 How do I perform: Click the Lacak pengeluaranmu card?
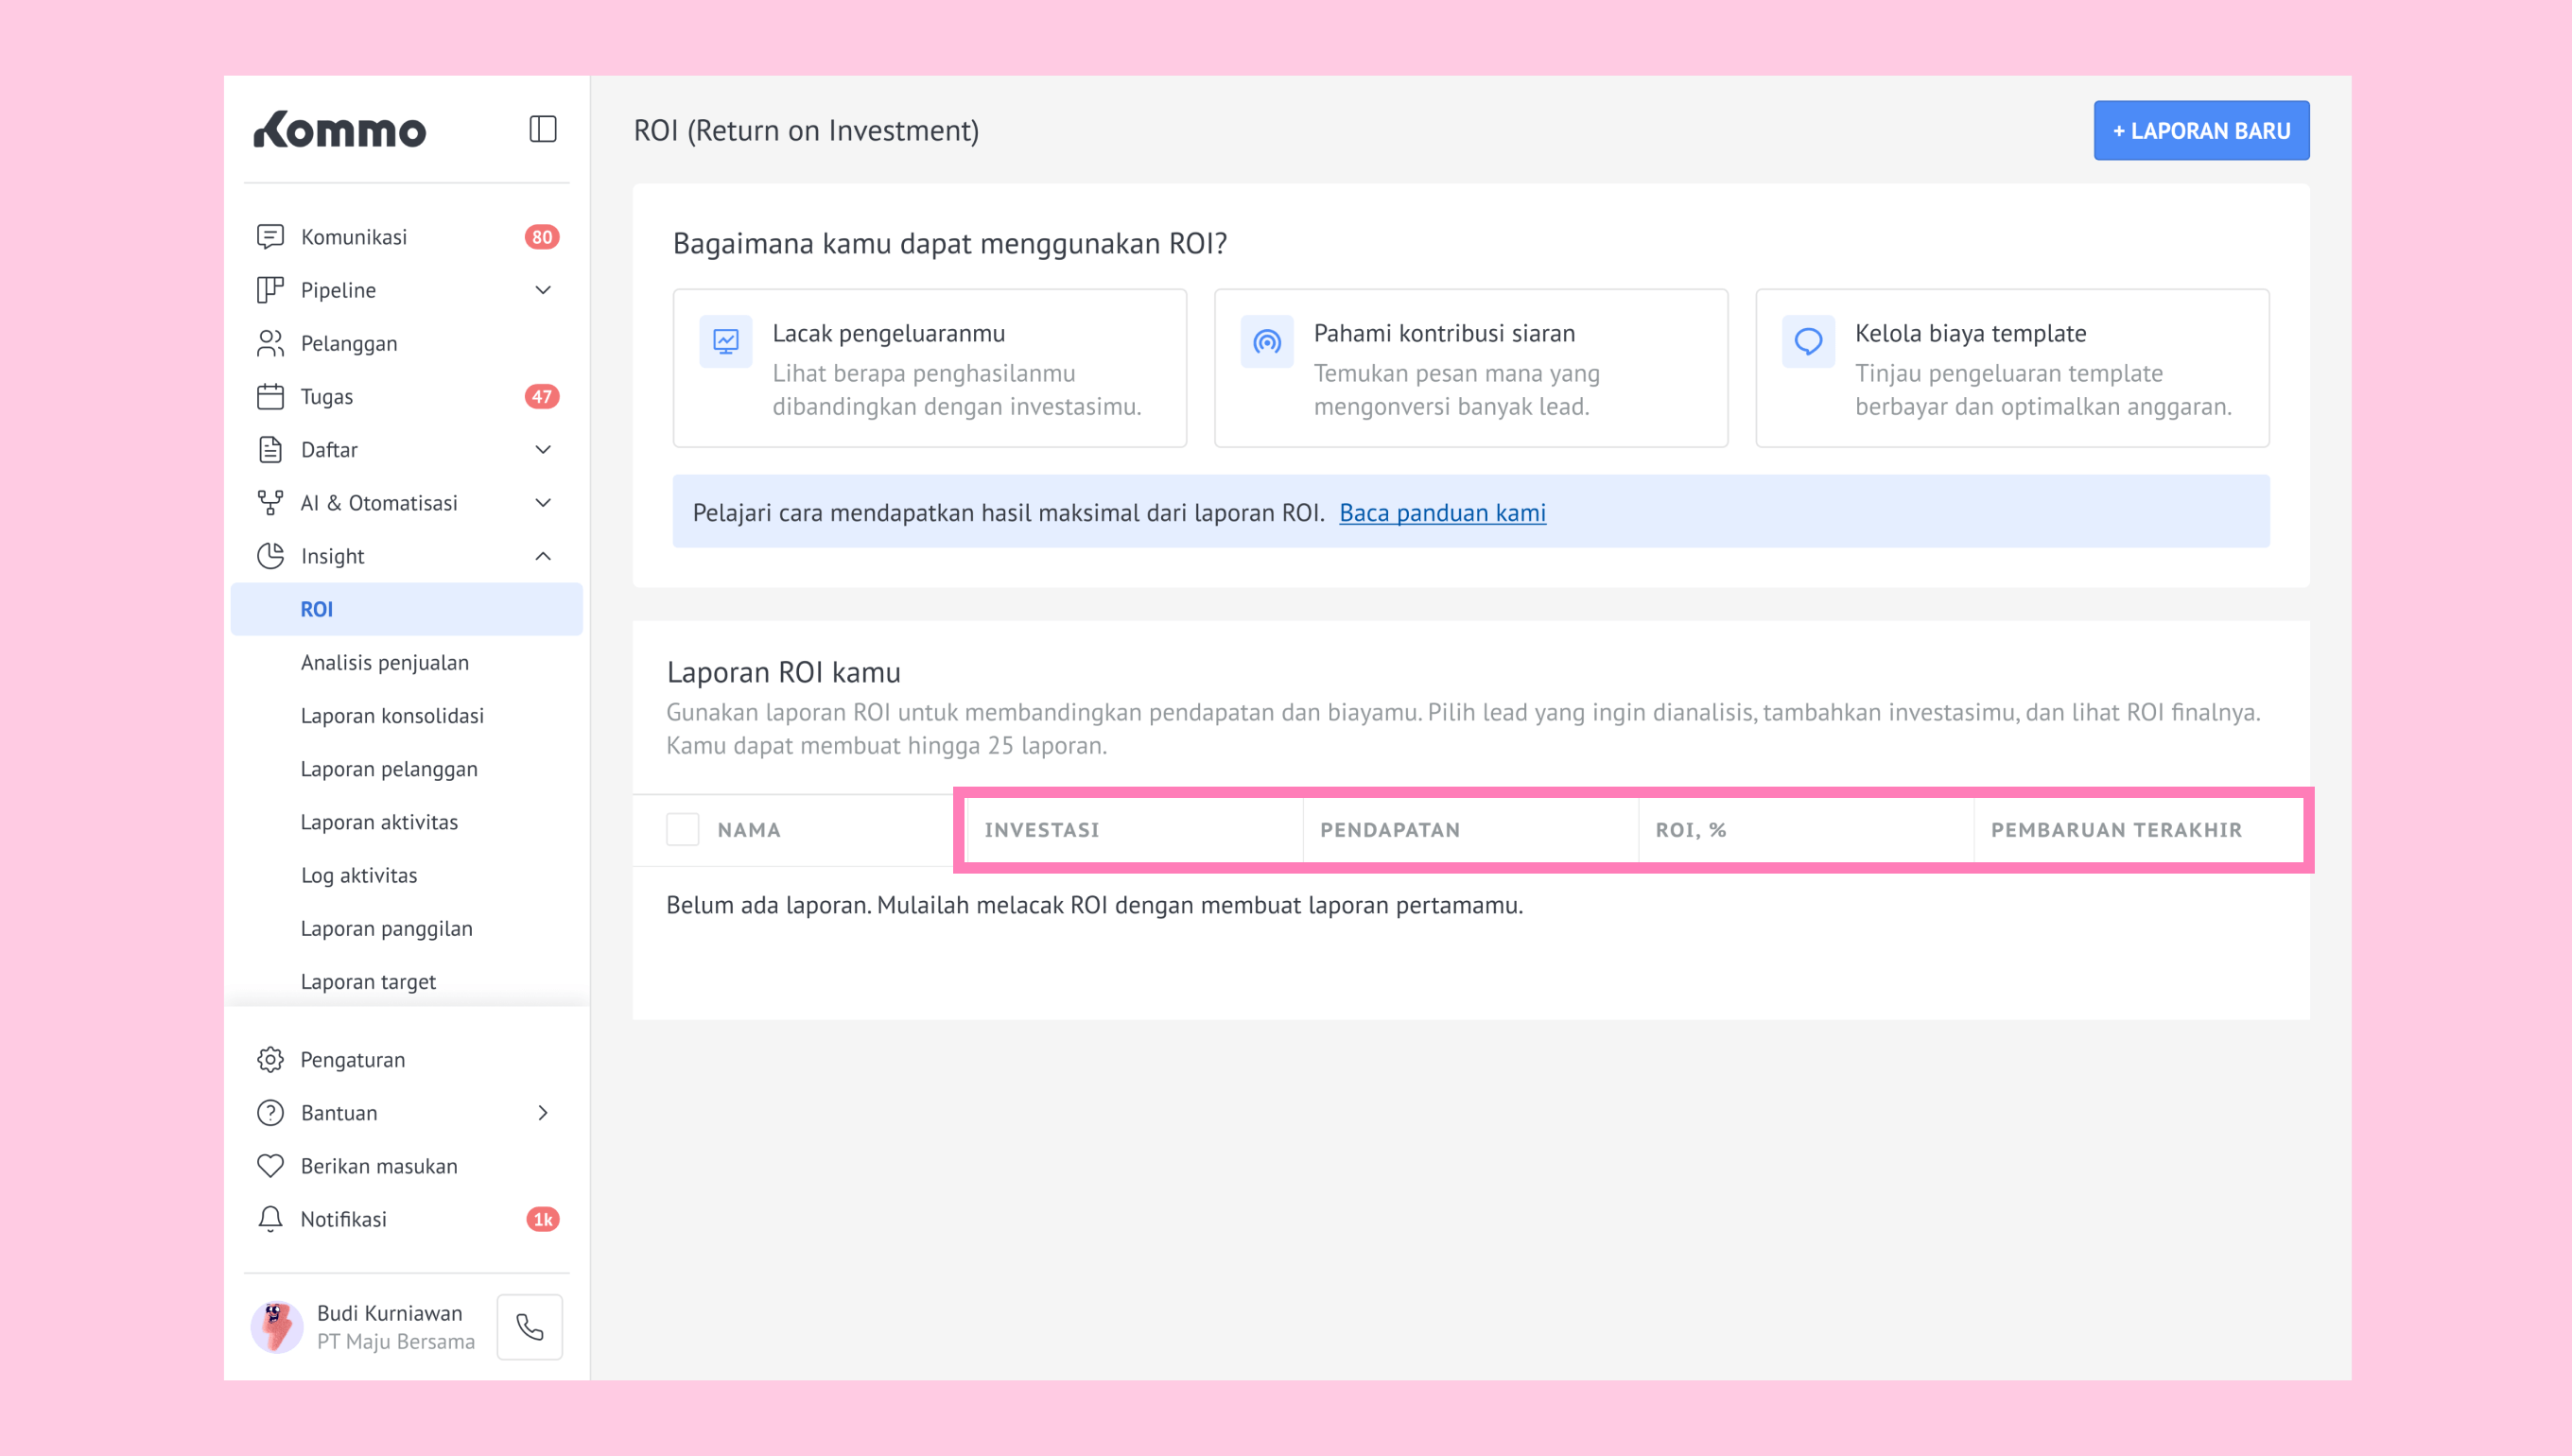click(929, 368)
